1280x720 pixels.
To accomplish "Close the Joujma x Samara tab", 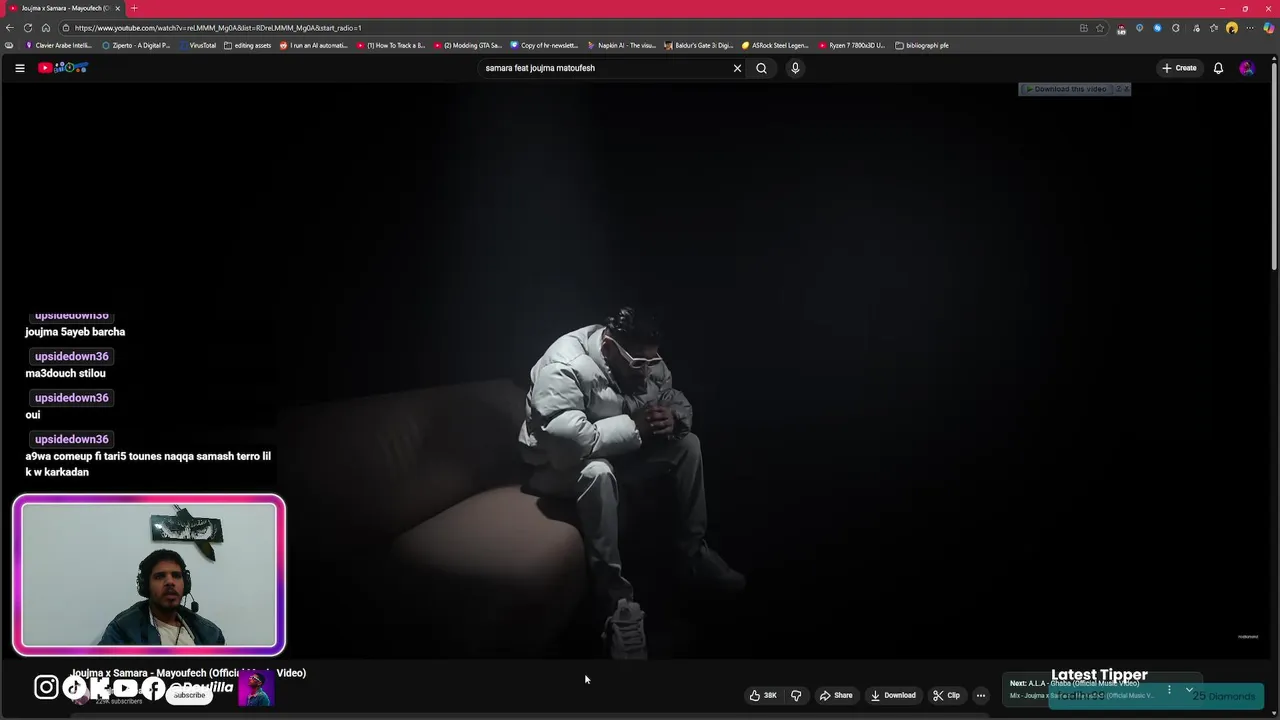I will click(x=117, y=8).
